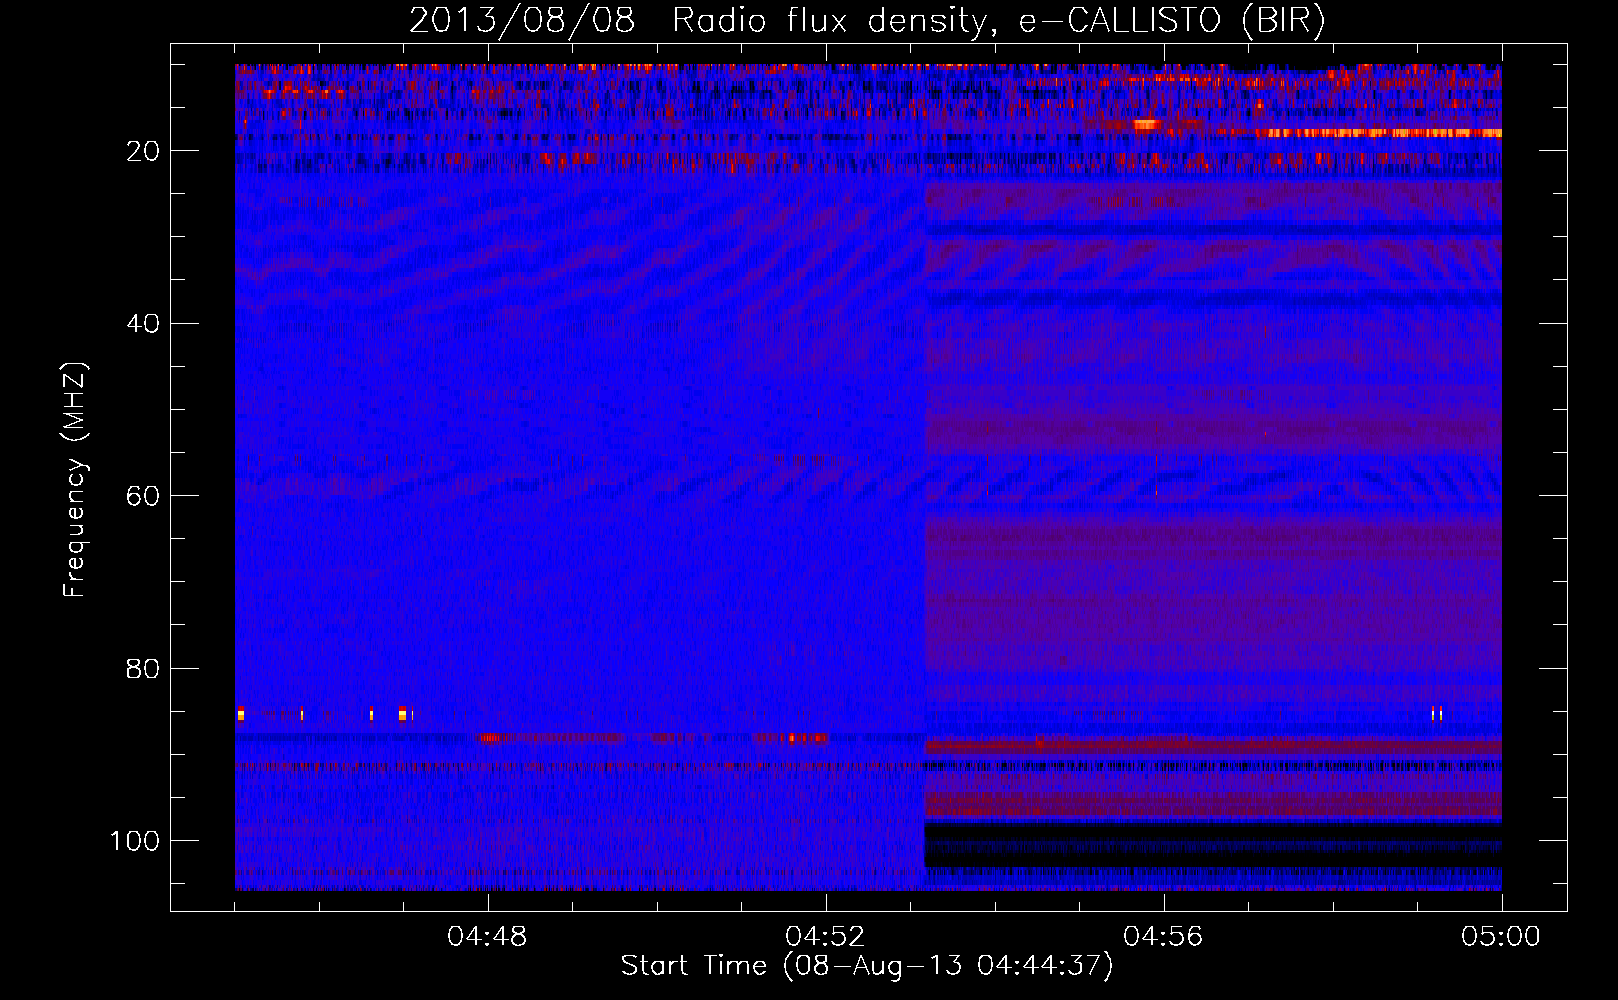Click the bright yellow emission band near 18 MHz
Screen dimensions: 1618x1000
pos(1378,133)
